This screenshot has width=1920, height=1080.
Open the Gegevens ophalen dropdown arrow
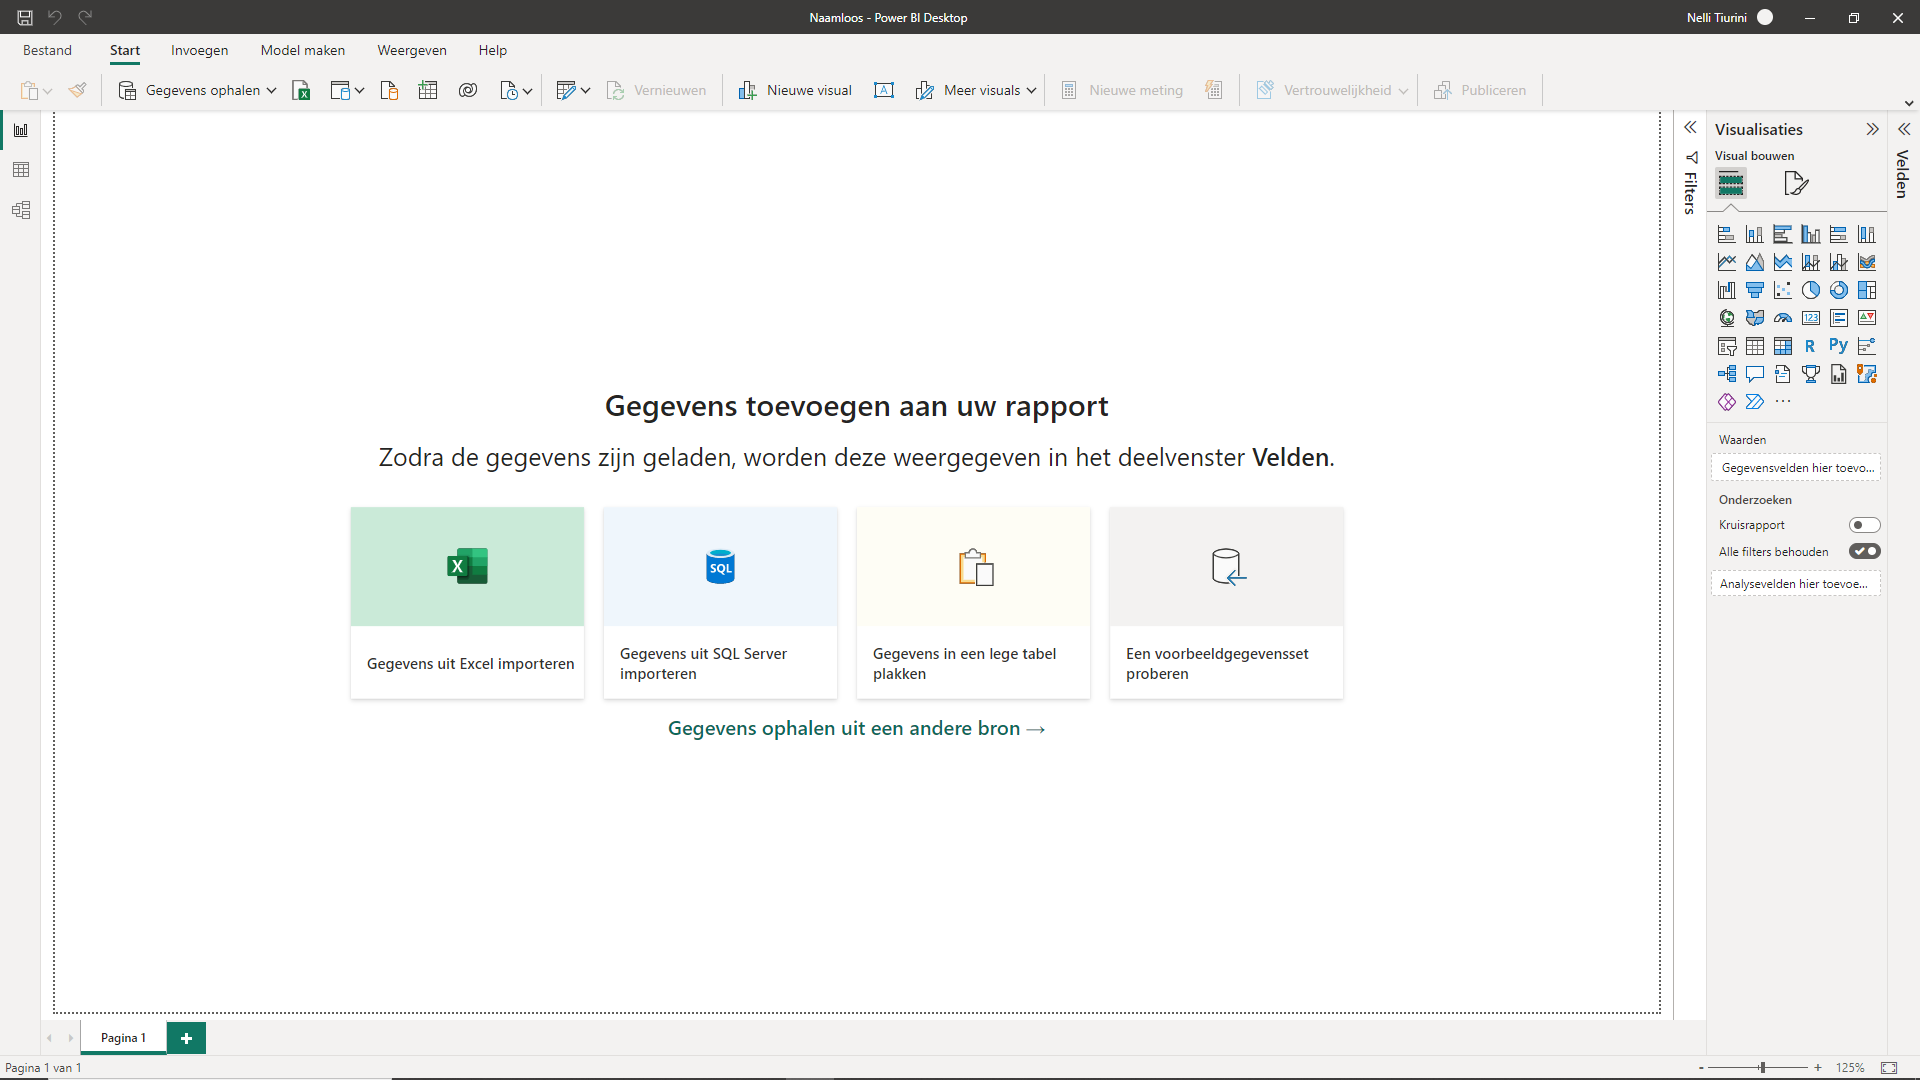[x=271, y=91]
